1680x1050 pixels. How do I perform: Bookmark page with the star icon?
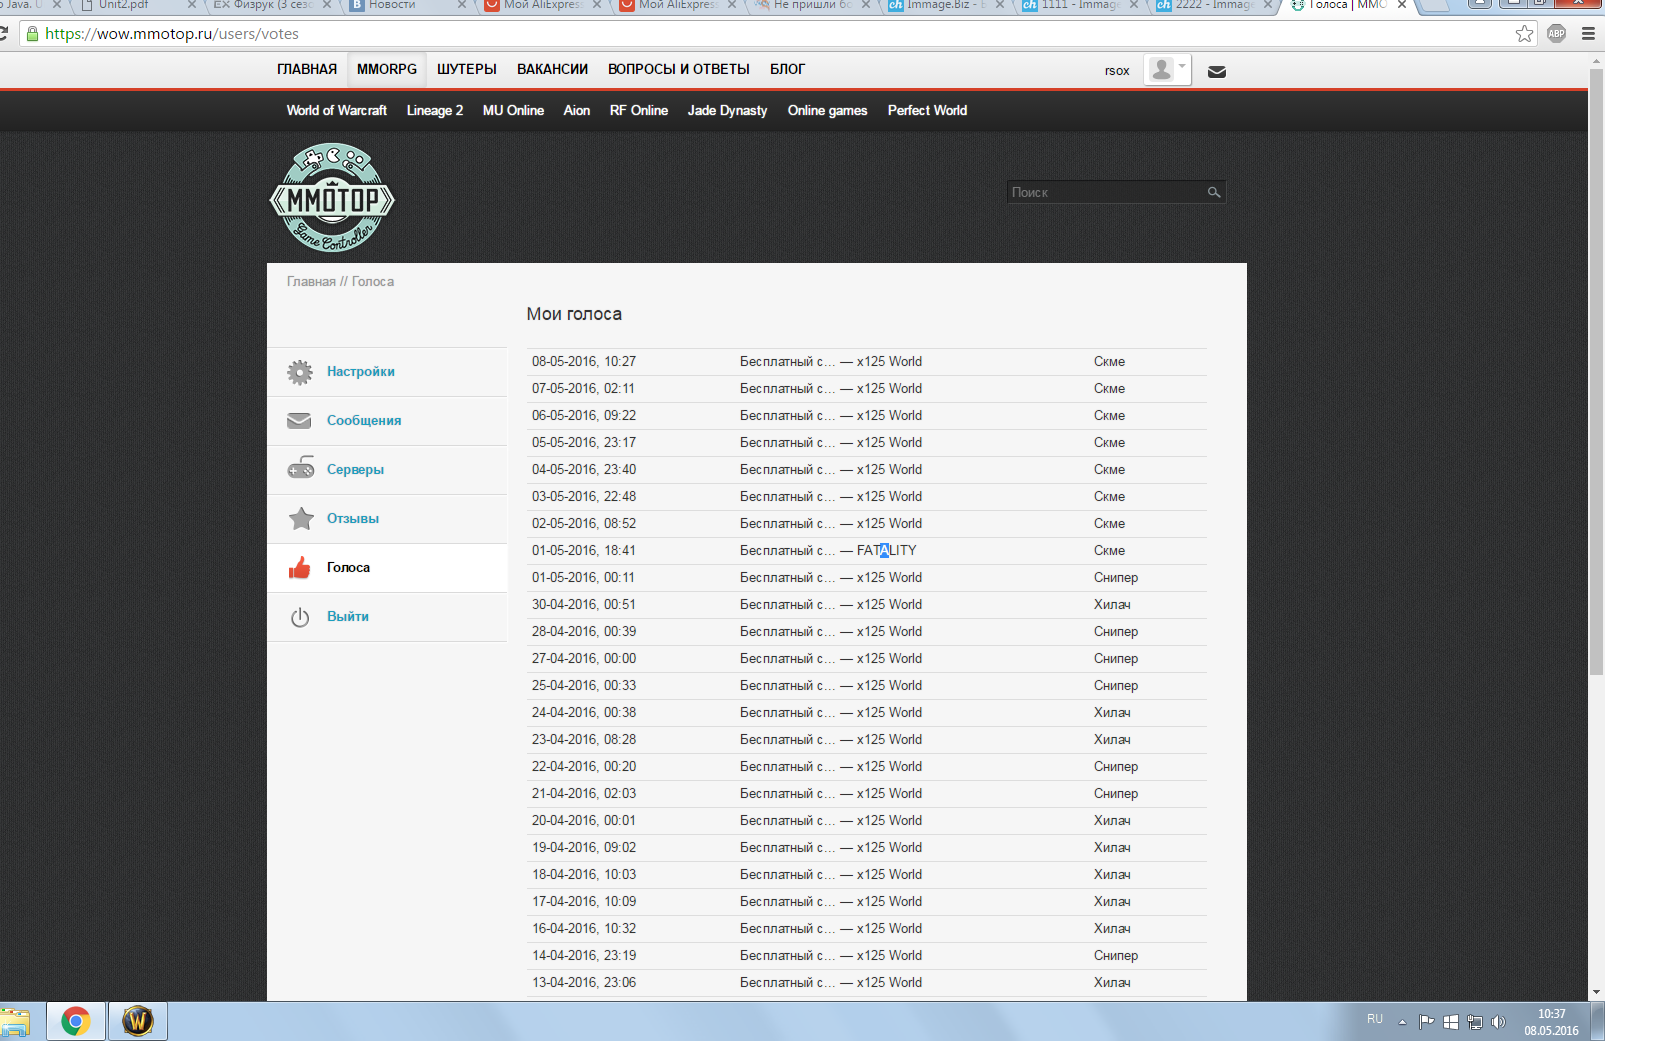[1524, 34]
